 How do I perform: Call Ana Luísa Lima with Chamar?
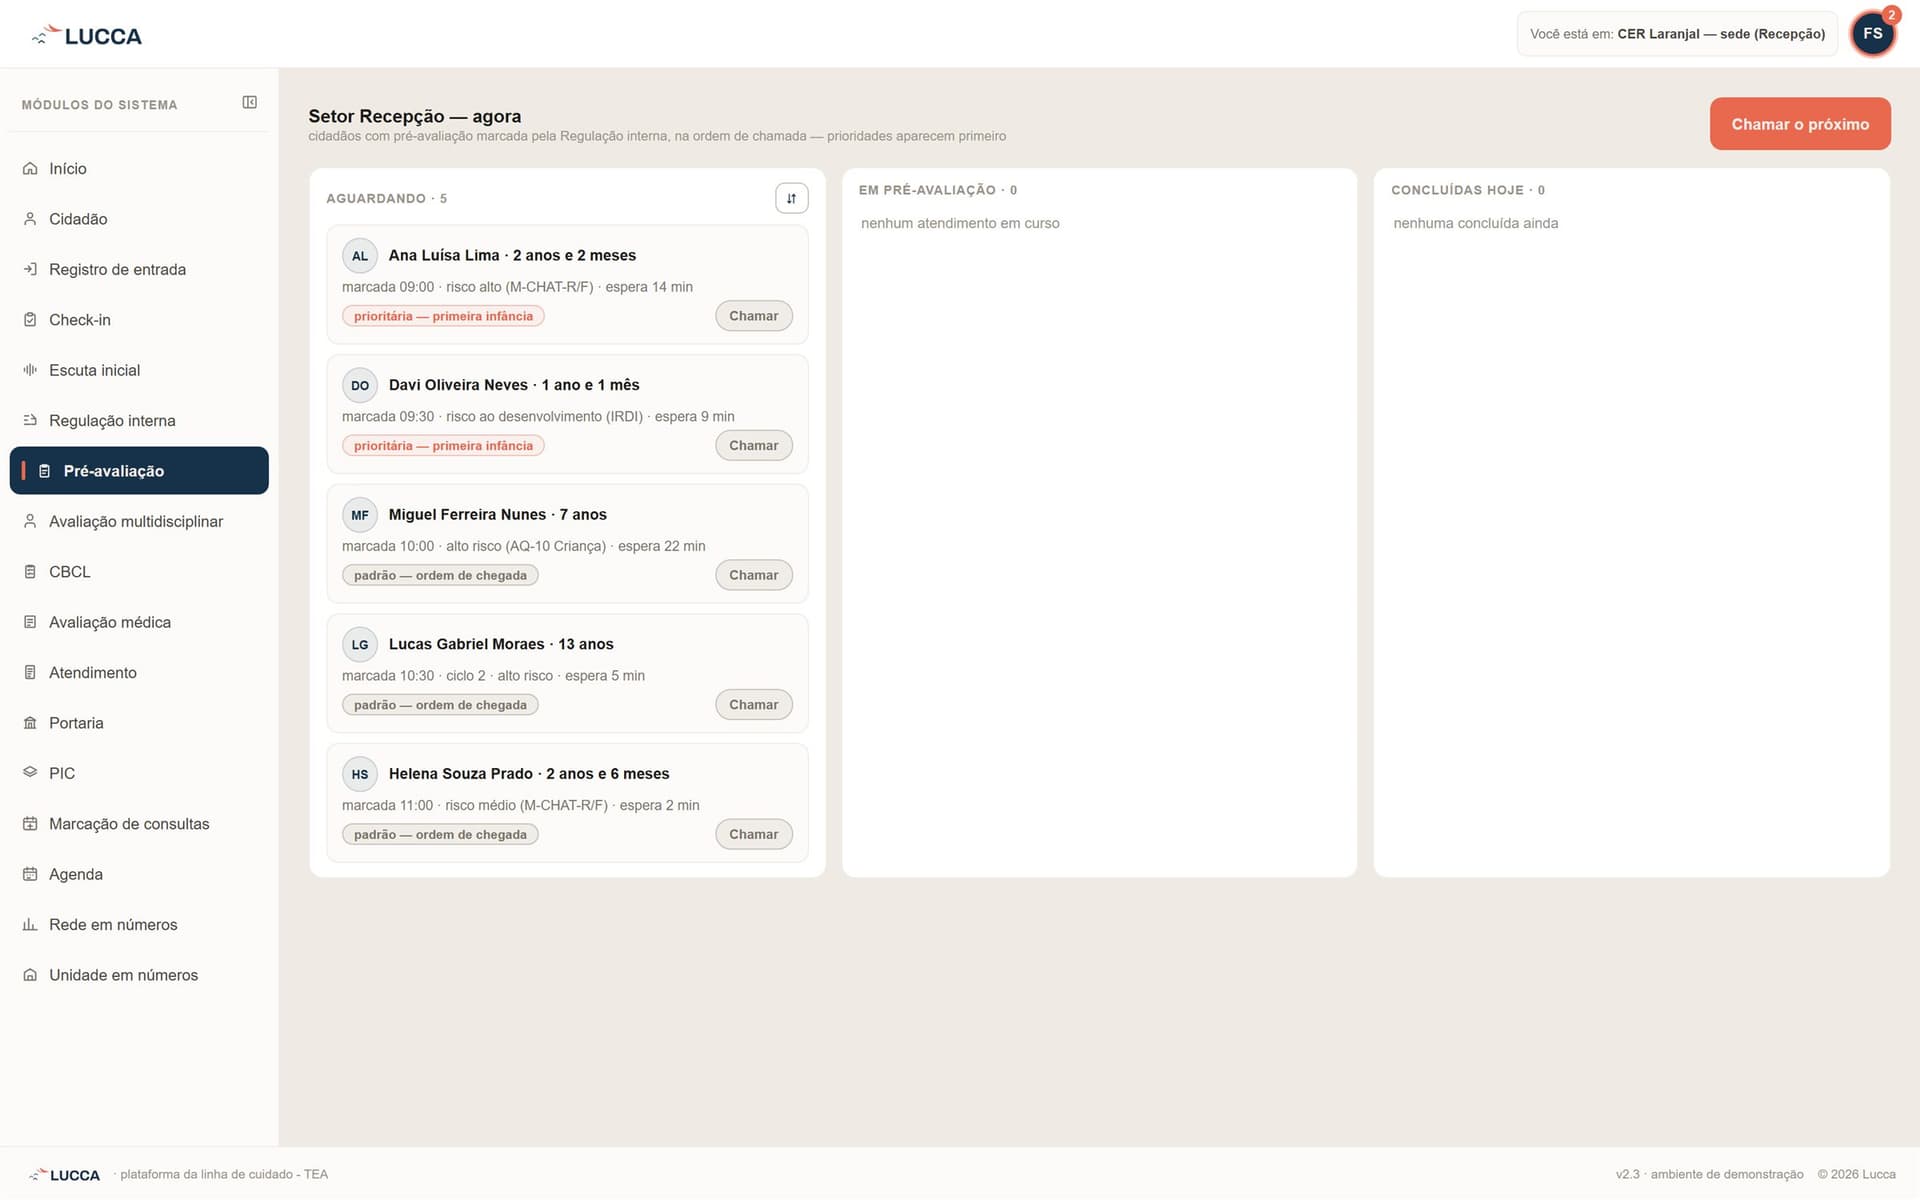pyautogui.click(x=754, y=316)
